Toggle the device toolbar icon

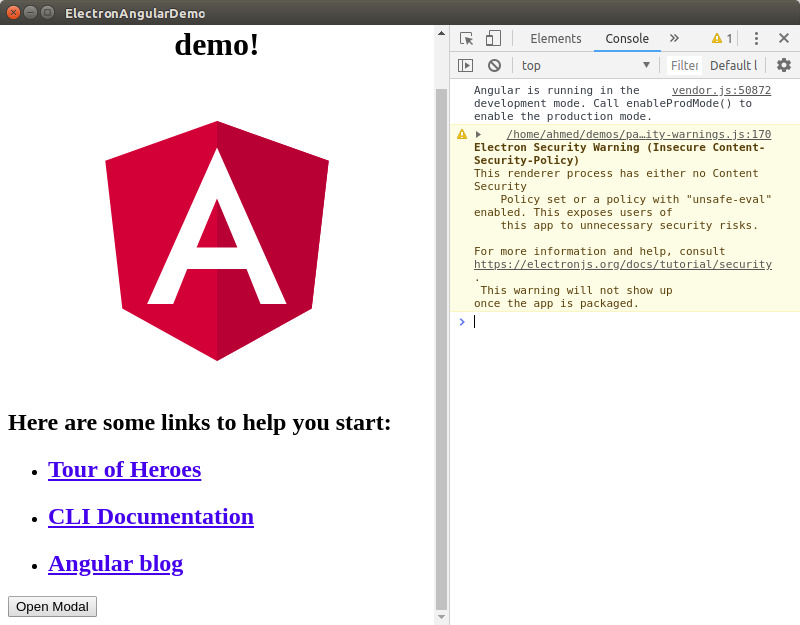click(493, 39)
